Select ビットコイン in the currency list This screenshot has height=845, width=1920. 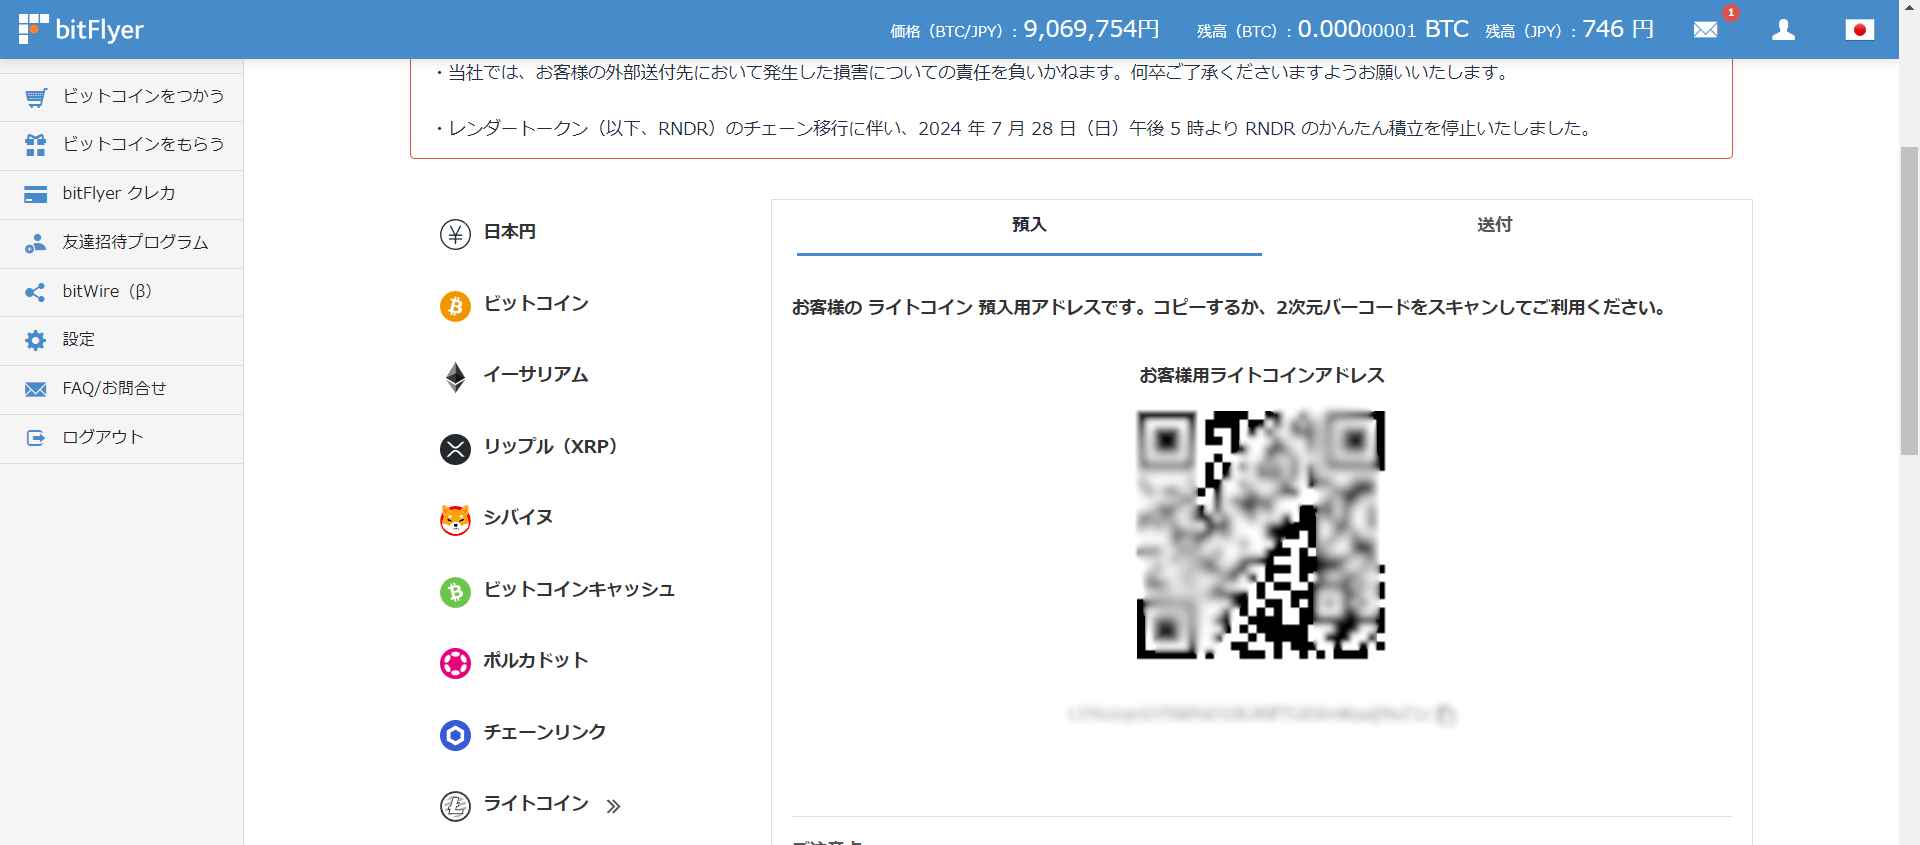click(536, 304)
